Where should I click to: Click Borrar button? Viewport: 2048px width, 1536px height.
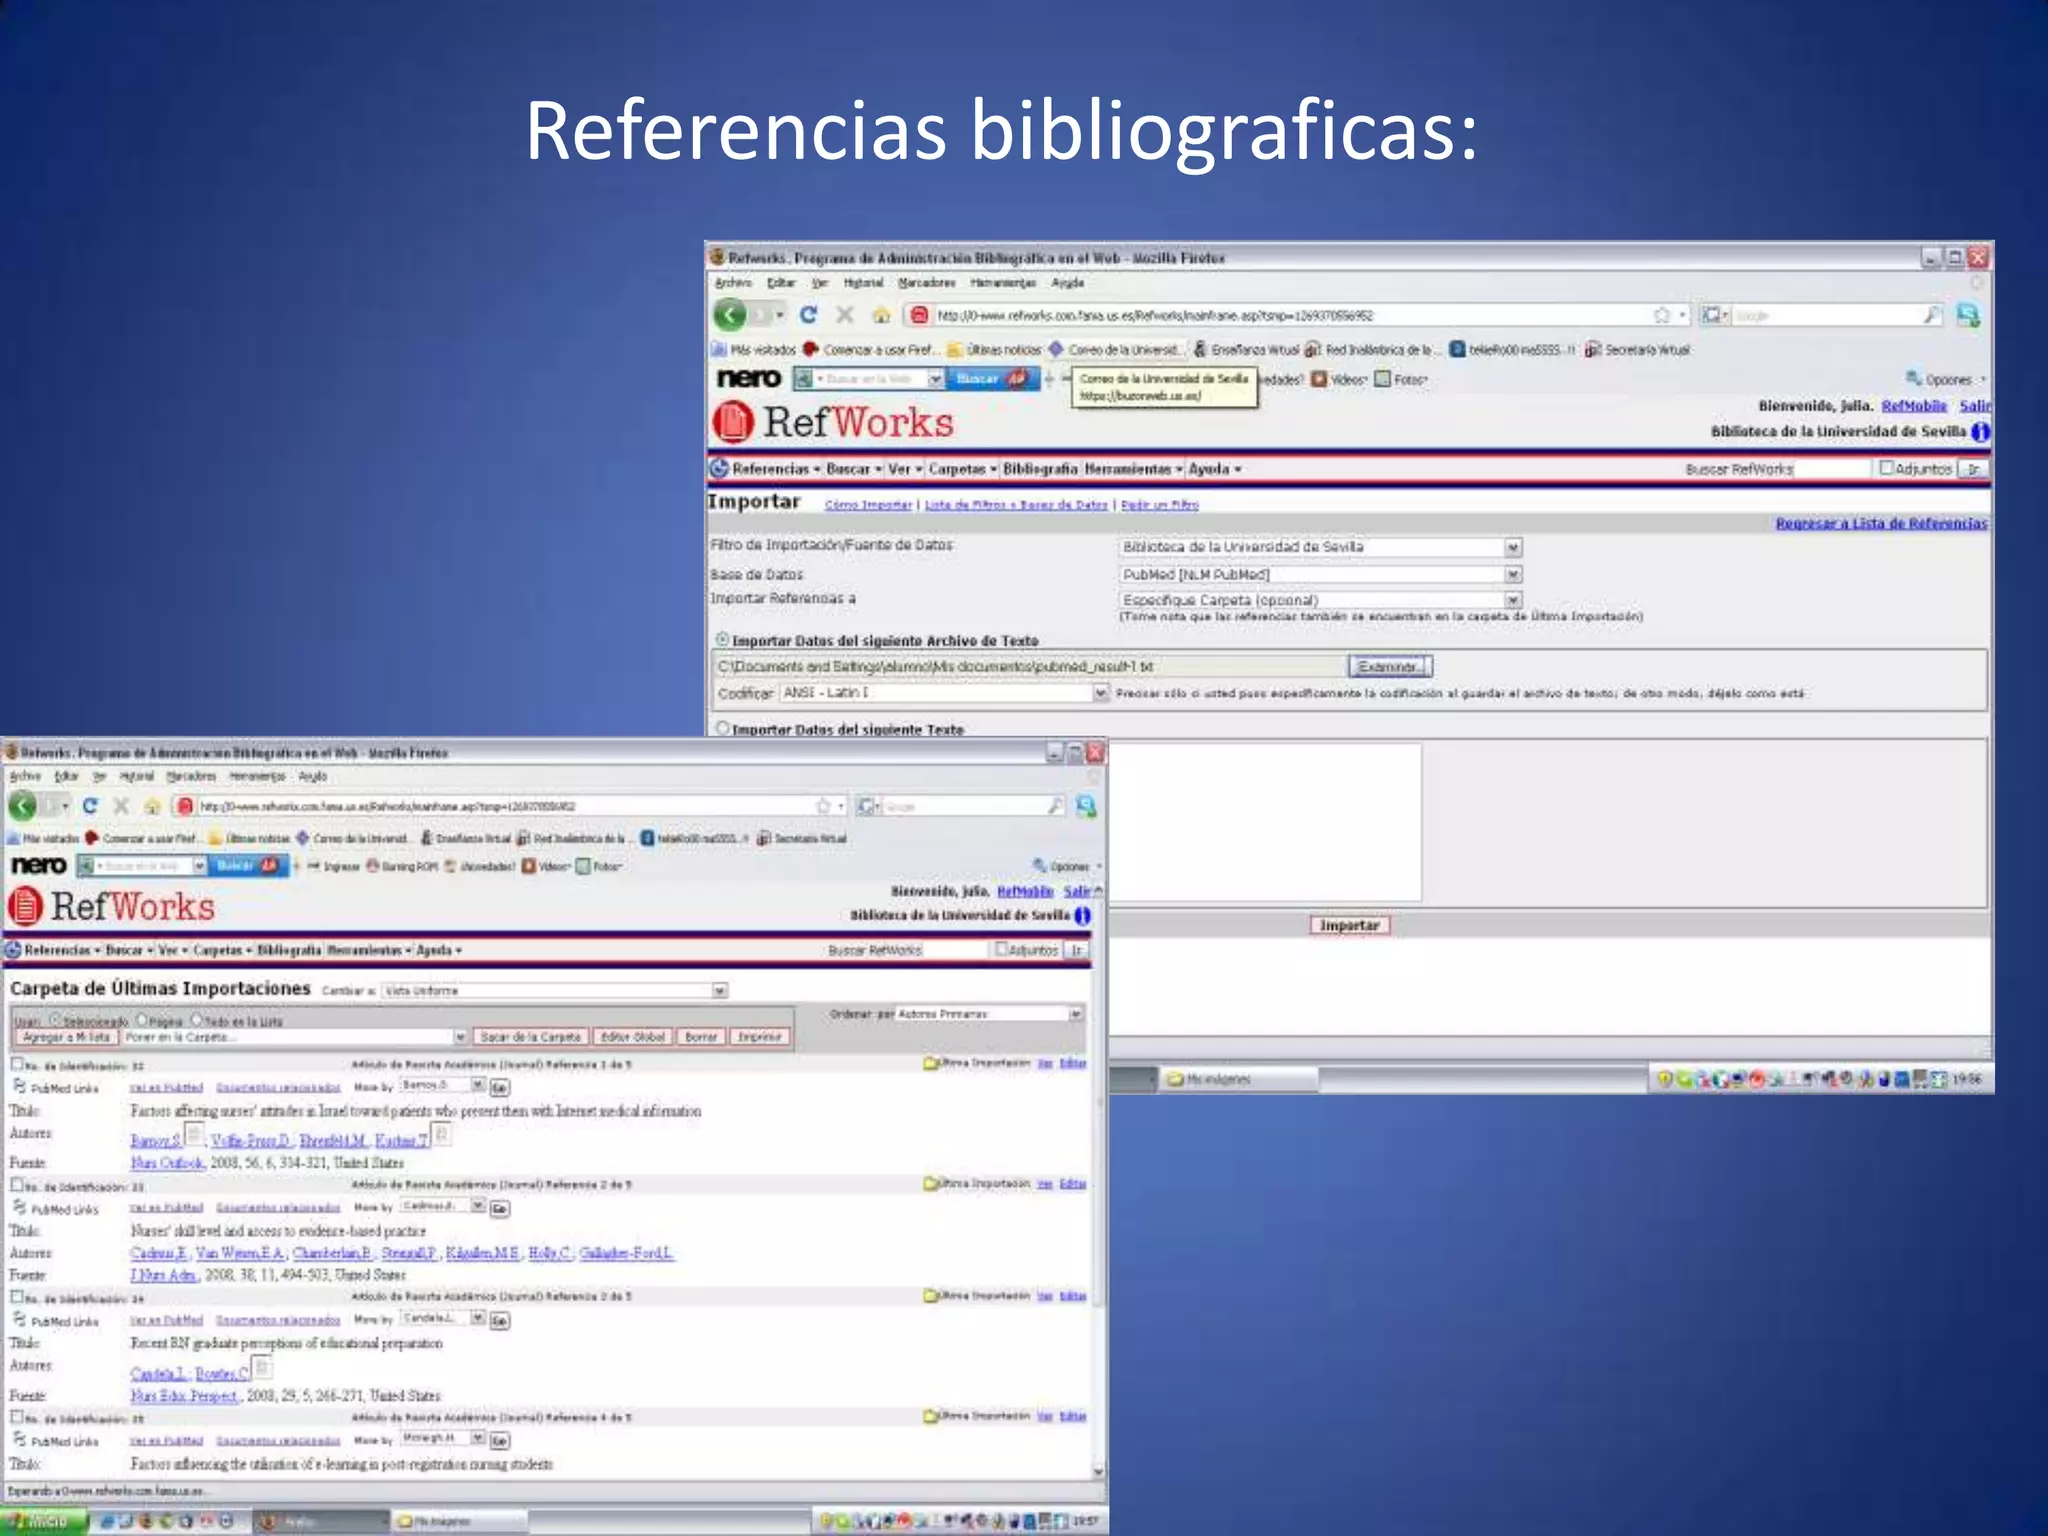point(701,1037)
